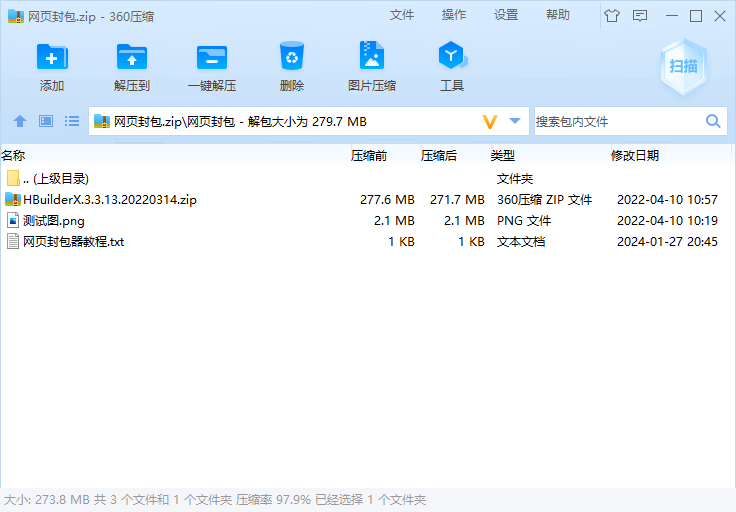This screenshot has width=736, height=512.
Task: Click the path address bar text
Action: (240, 122)
